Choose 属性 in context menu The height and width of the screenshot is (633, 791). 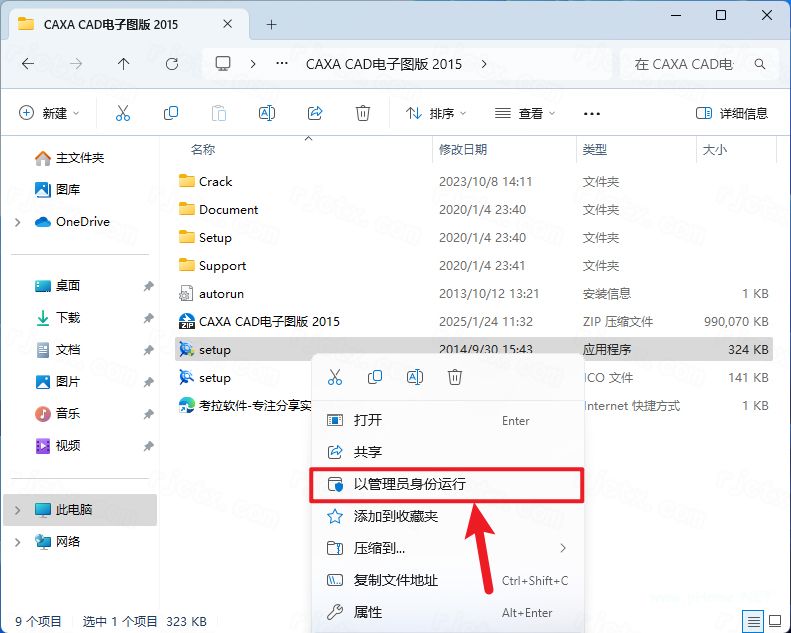coord(447,612)
